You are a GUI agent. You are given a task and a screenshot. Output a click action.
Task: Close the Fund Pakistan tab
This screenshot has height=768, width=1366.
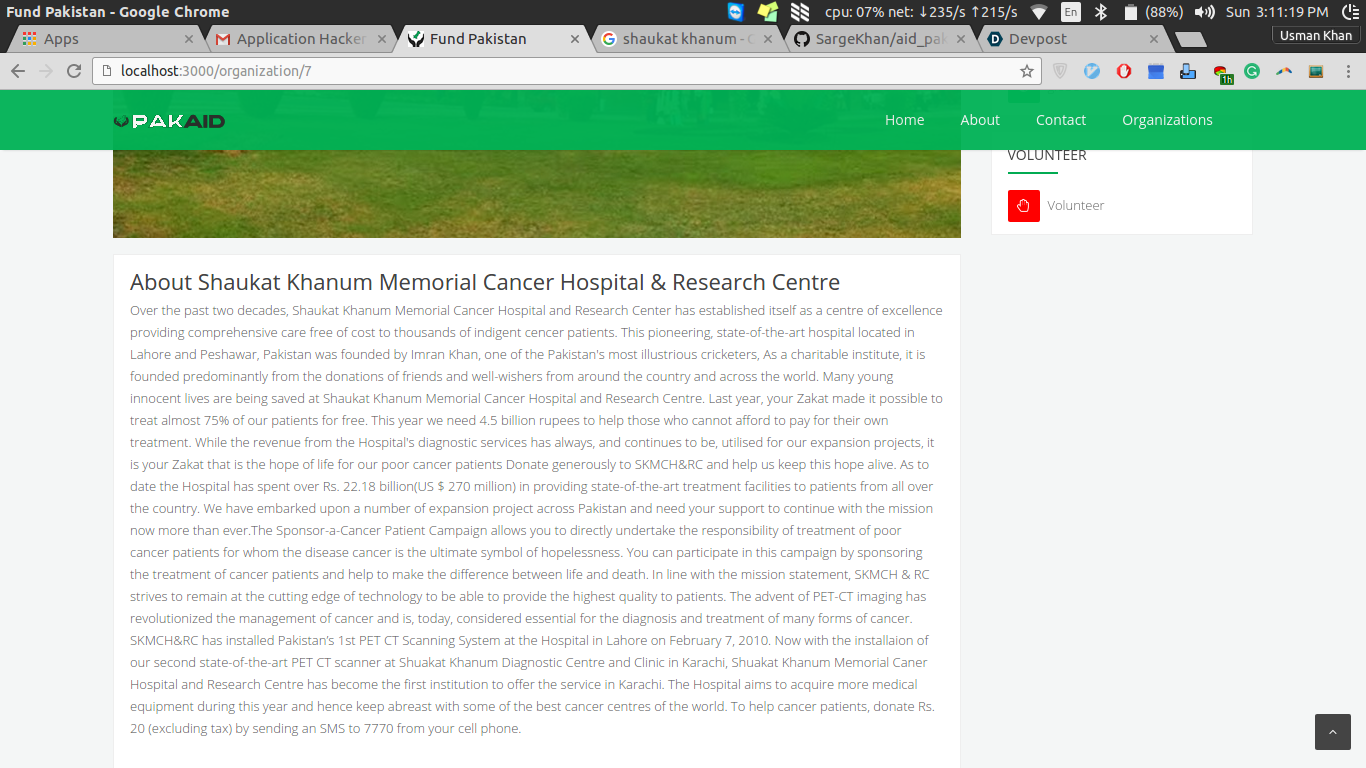575,39
